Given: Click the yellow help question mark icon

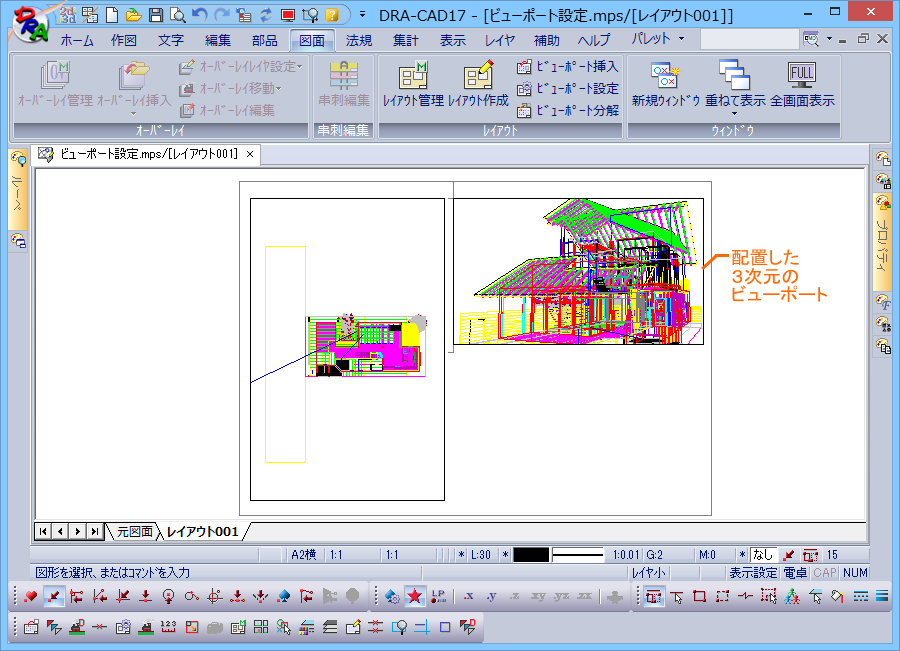Looking at the screenshot, I should (x=332, y=15).
